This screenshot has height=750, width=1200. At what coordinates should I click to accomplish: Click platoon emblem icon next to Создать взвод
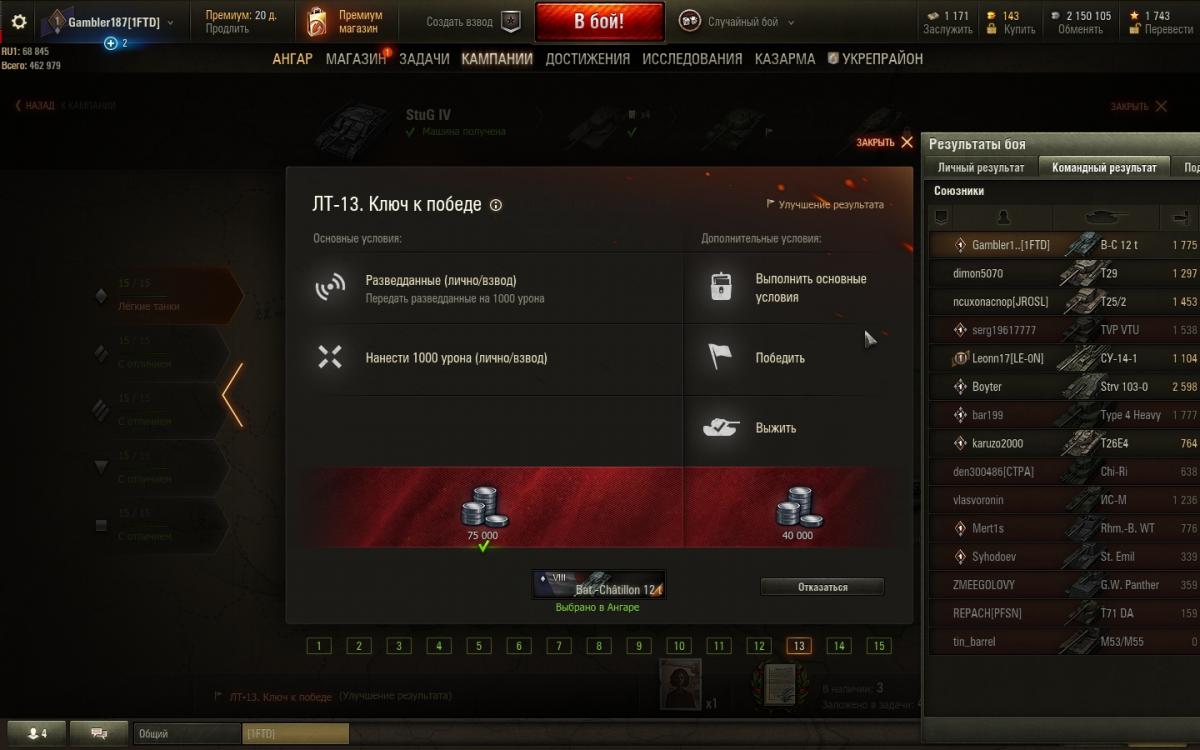click(x=510, y=21)
